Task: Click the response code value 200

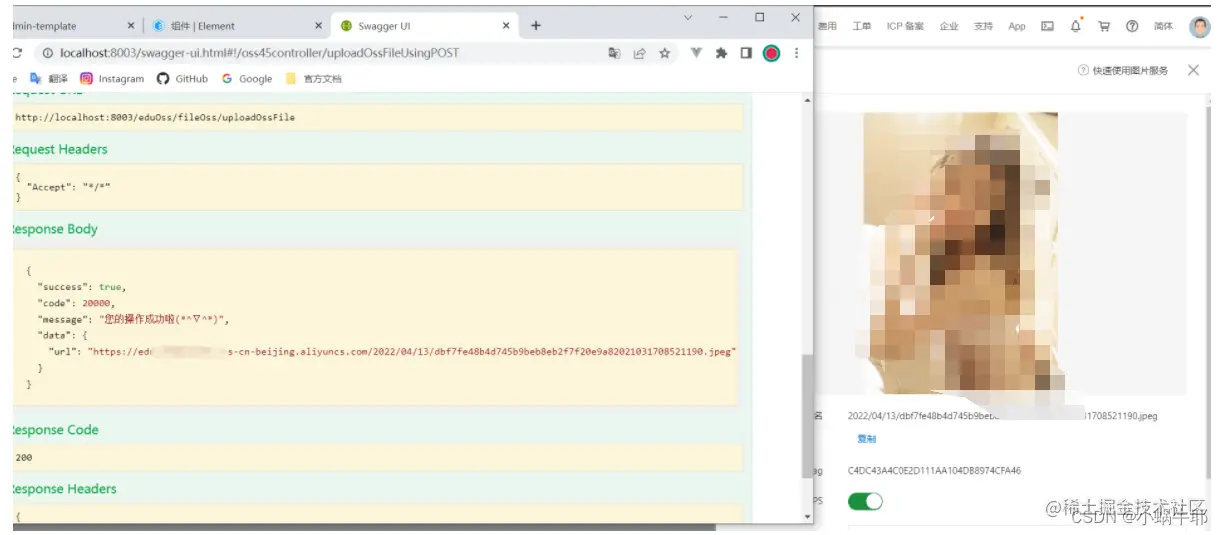Action: (24, 457)
